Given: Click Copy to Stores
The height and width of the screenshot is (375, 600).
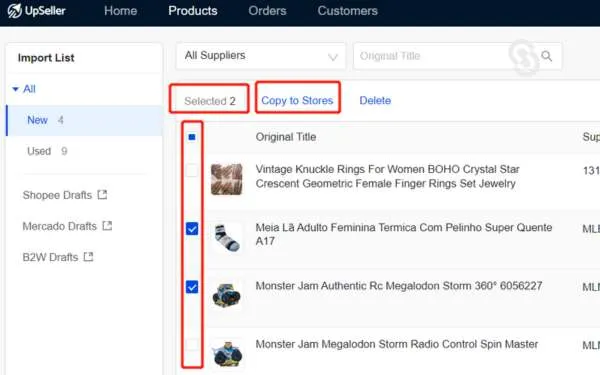Looking at the screenshot, I should pyautogui.click(x=297, y=101).
